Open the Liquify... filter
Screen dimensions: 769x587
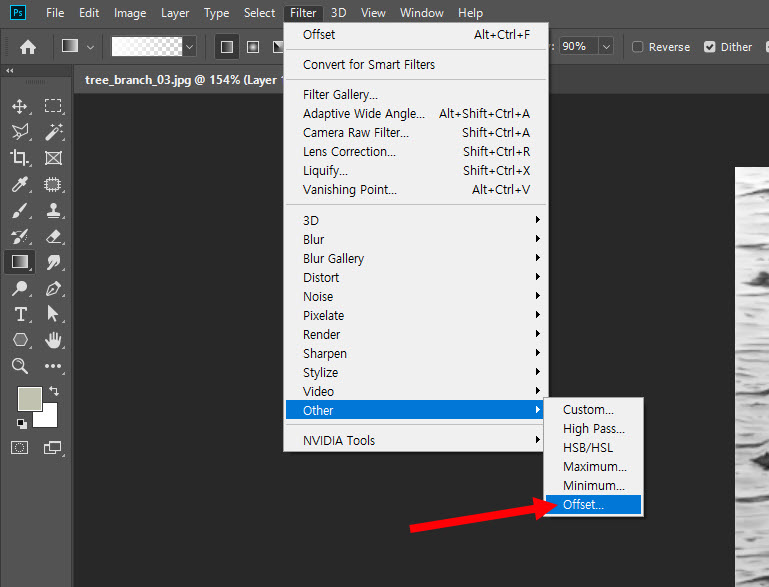click(416, 171)
